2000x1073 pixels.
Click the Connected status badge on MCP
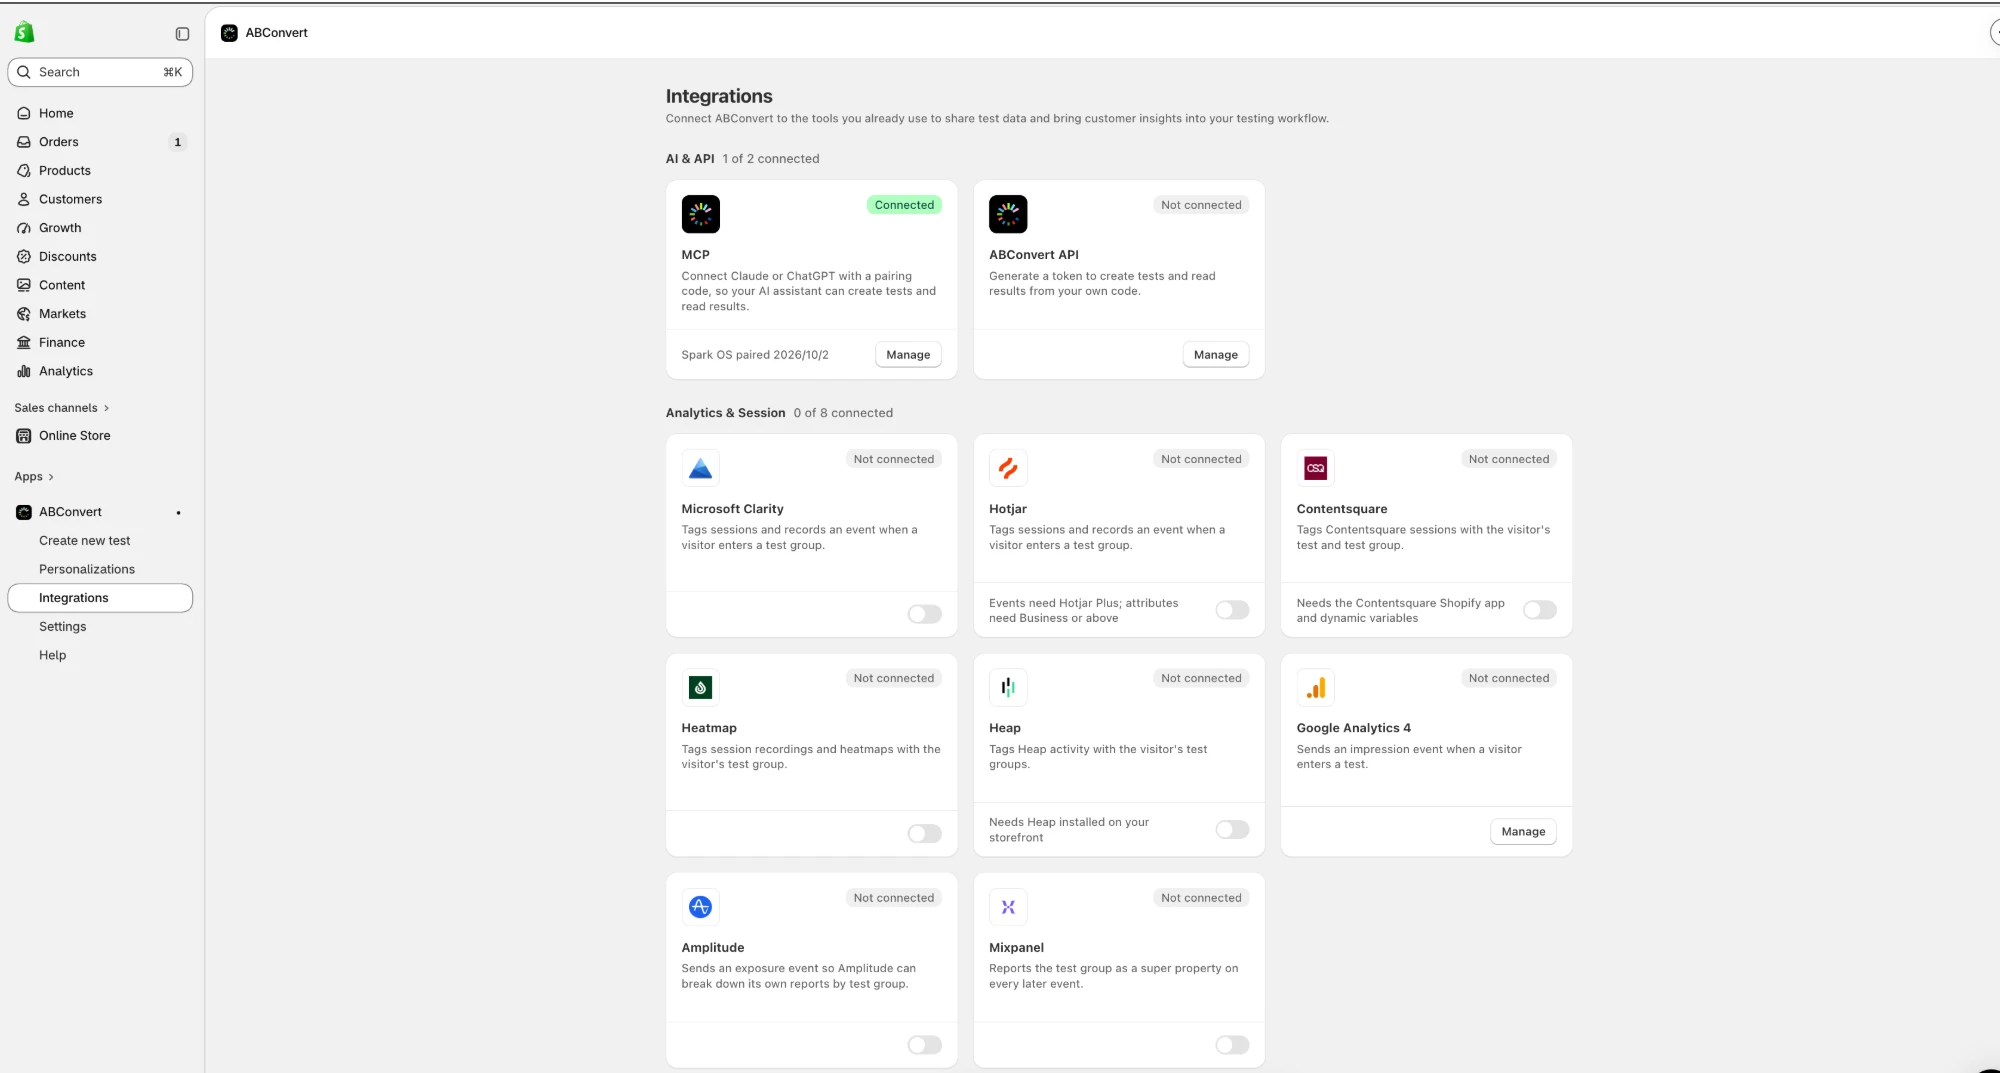click(904, 205)
